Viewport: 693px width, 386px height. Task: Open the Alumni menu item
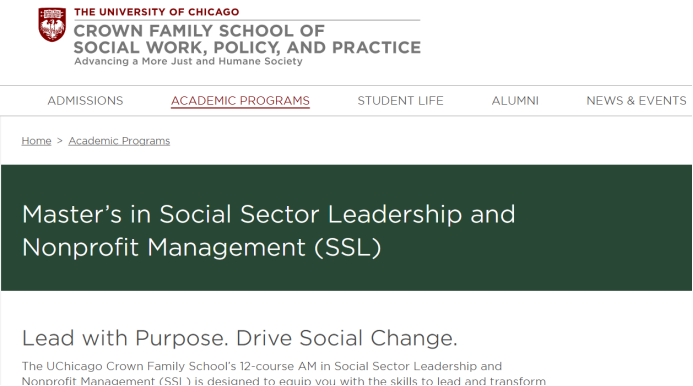515,101
